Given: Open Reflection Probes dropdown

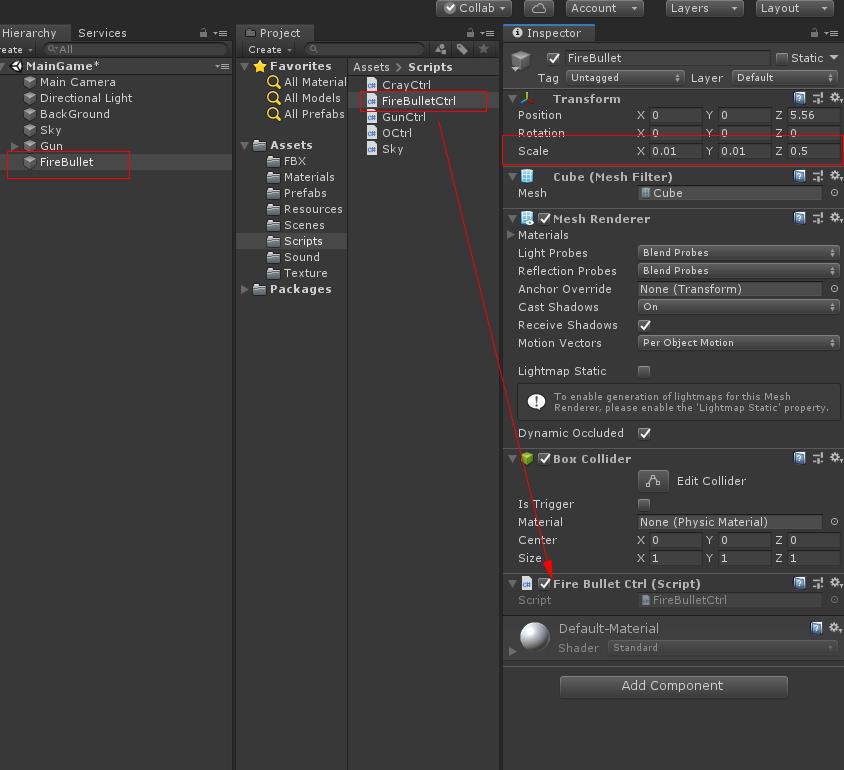Looking at the screenshot, I should click(x=738, y=271).
